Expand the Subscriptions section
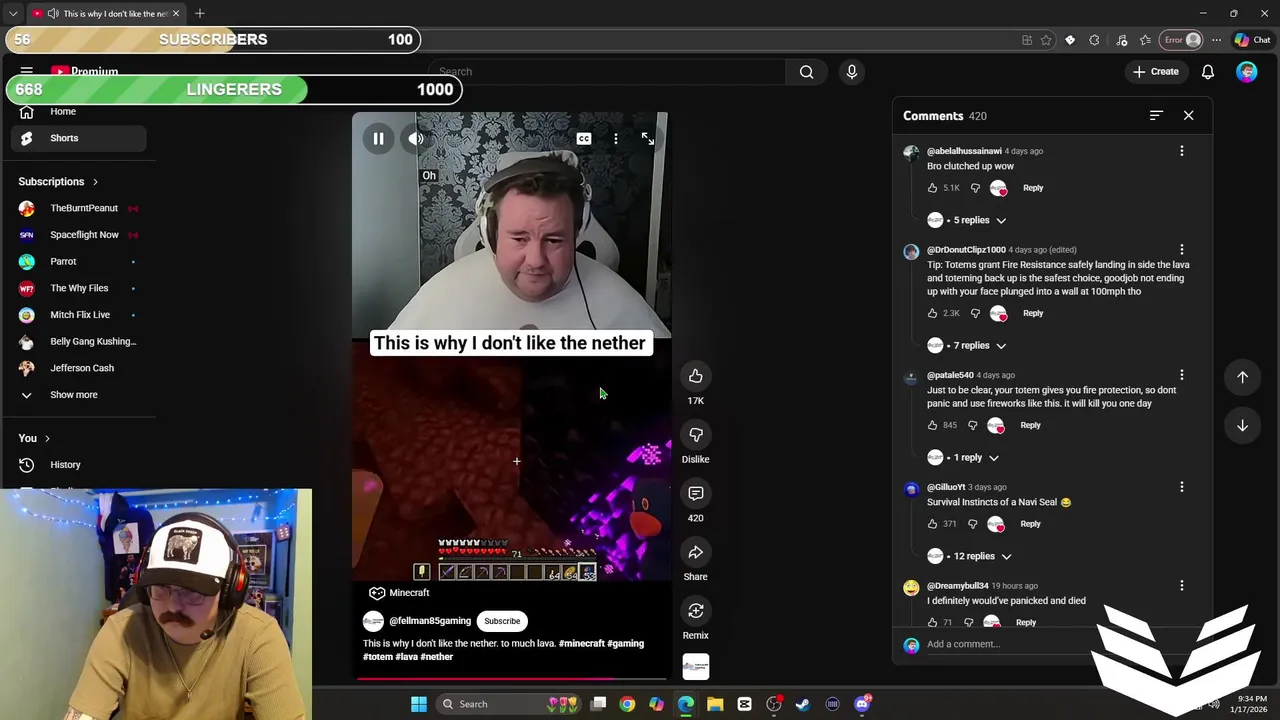This screenshot has width=1280, height=720. (58, 182)
